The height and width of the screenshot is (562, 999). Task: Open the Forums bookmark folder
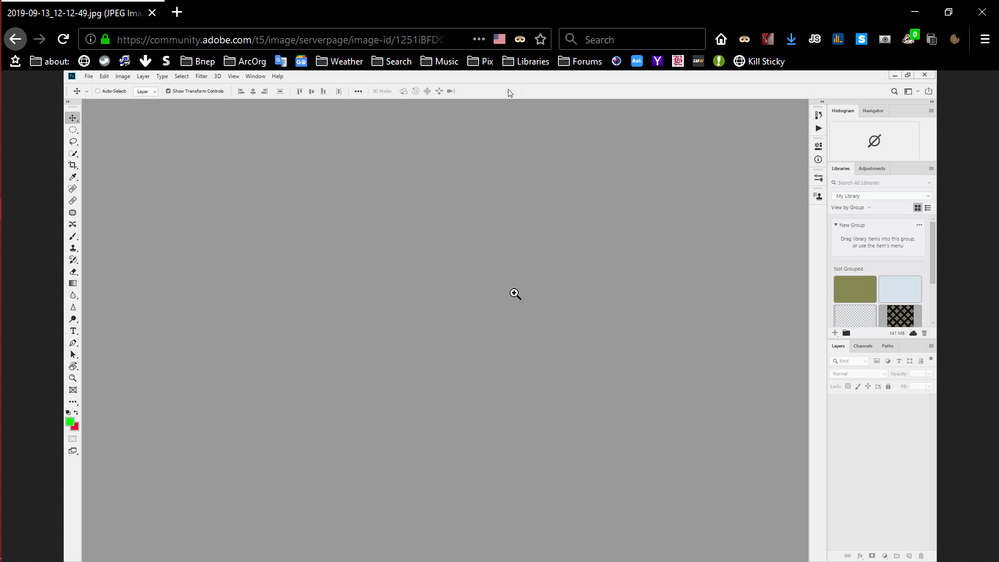click(x=580, y=61)
